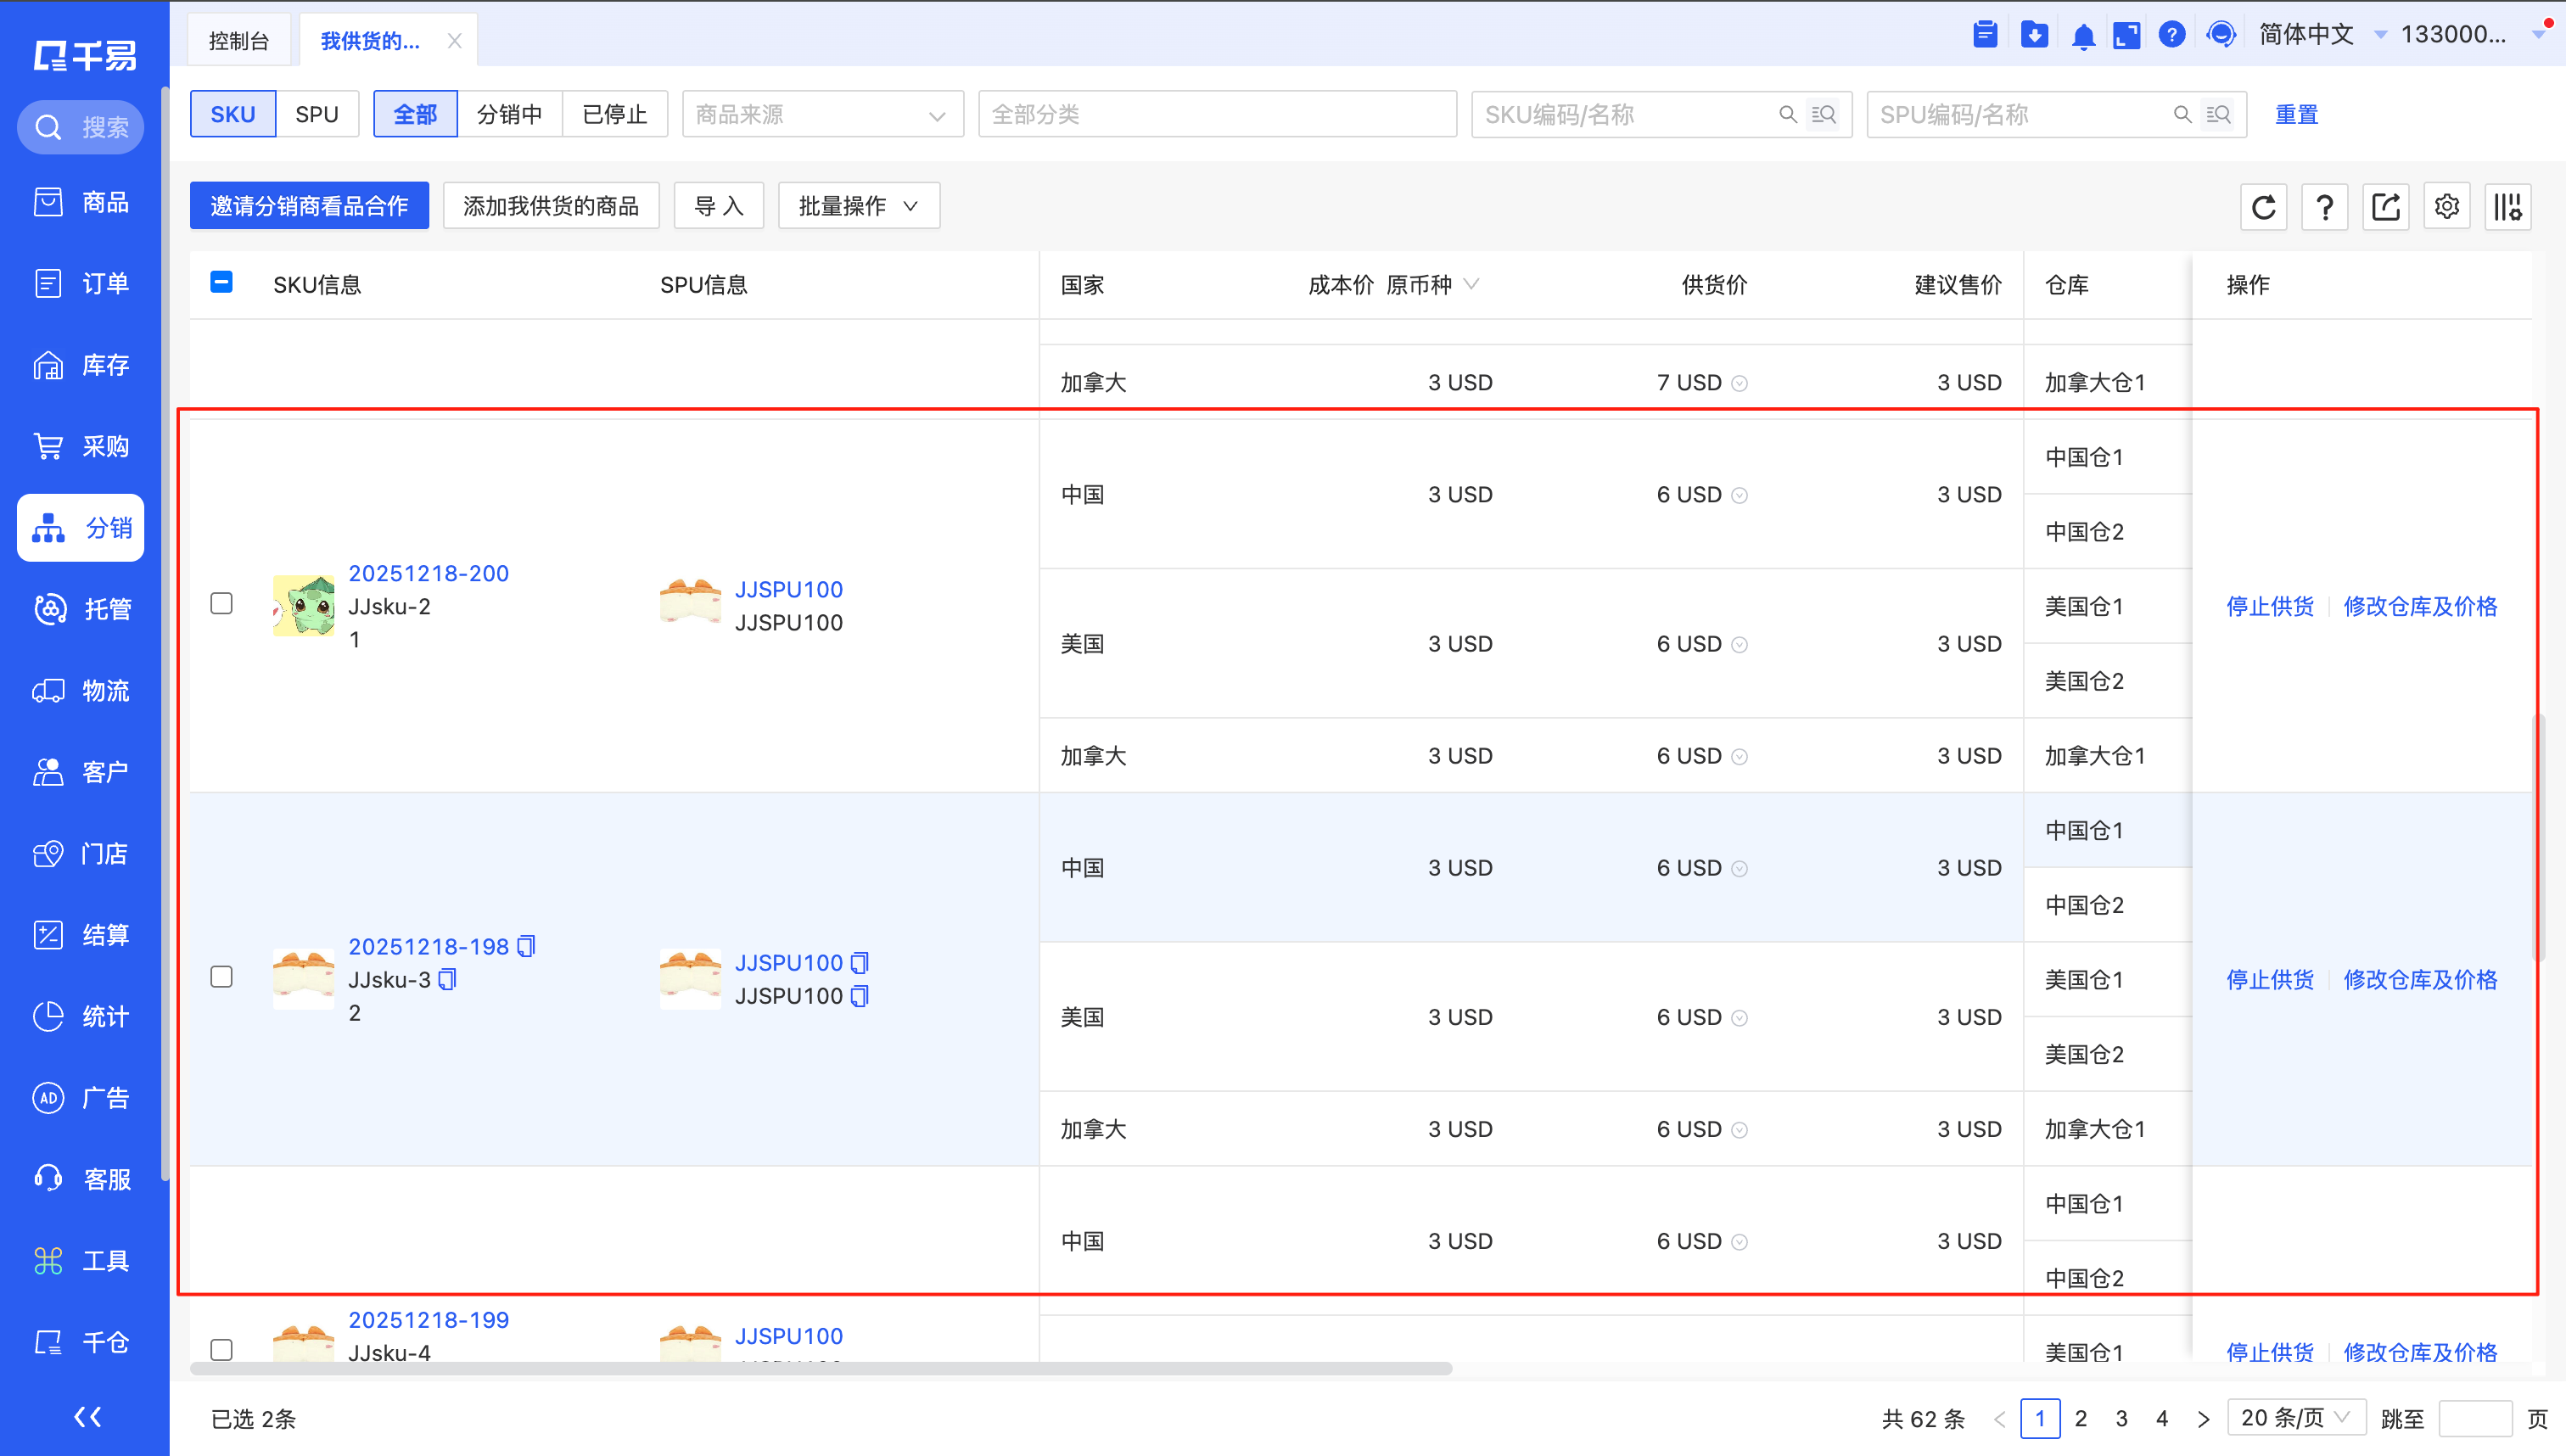Check the row checkbox for 20251218-200

coord(222,603)
